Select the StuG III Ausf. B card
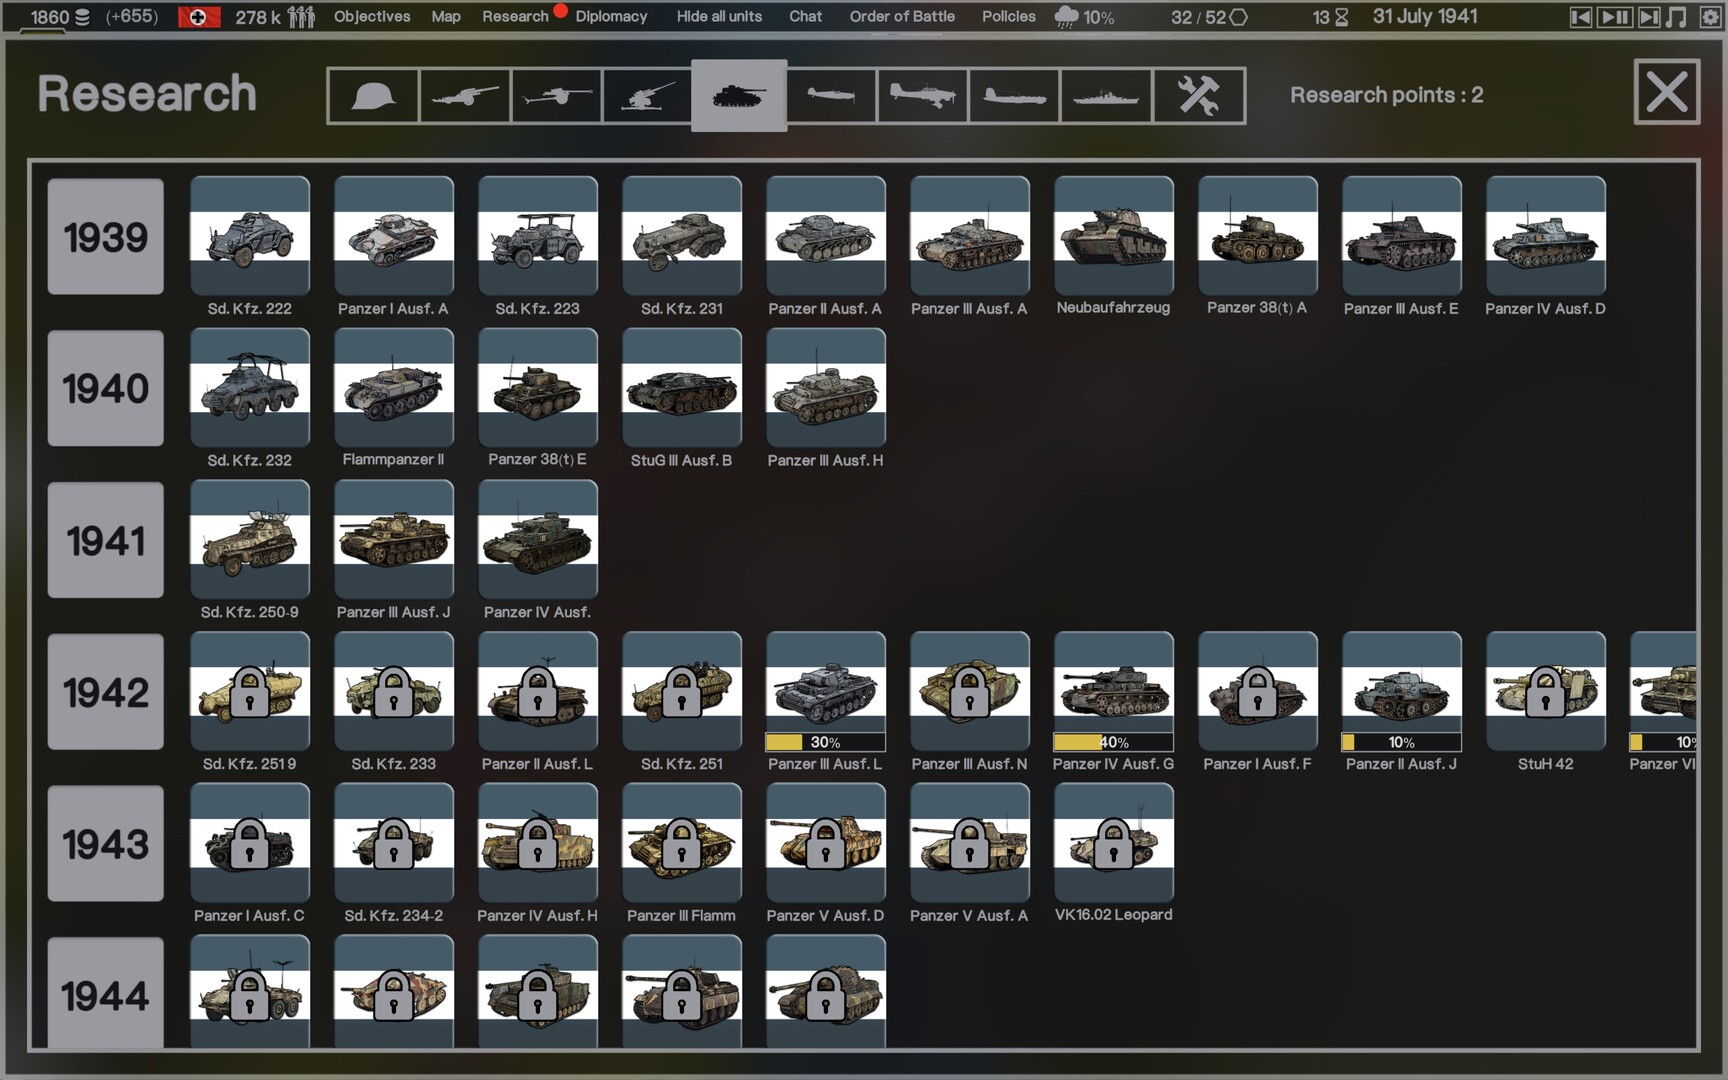This screenshot has height=1080, width=1728. tap(682, 388)
